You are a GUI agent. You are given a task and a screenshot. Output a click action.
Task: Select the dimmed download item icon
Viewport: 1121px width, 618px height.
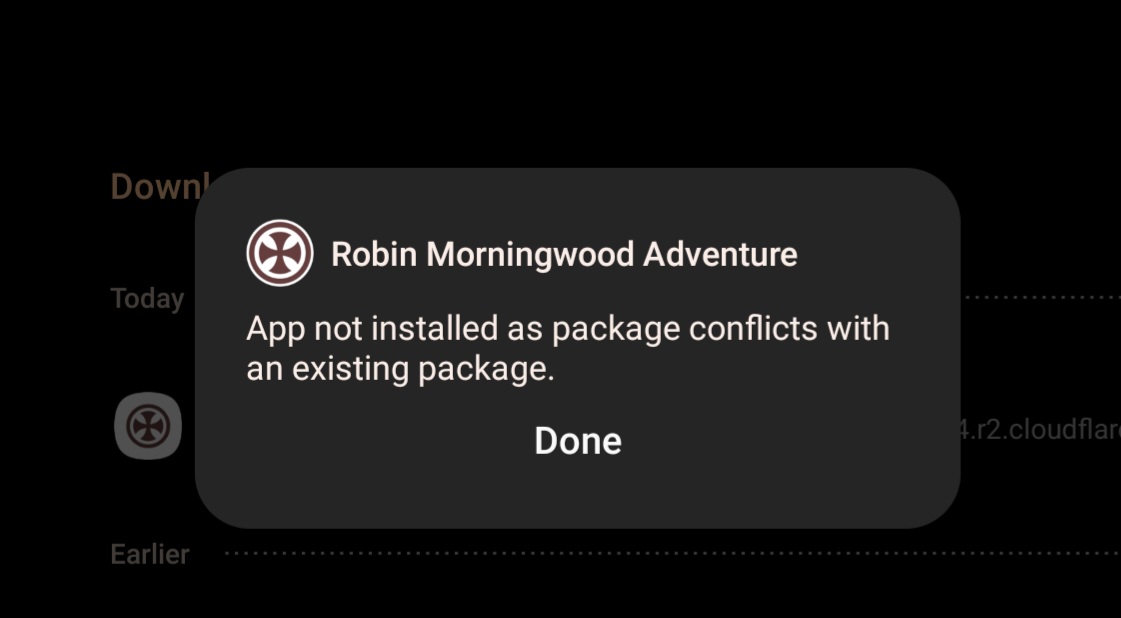tap(148, 426)
